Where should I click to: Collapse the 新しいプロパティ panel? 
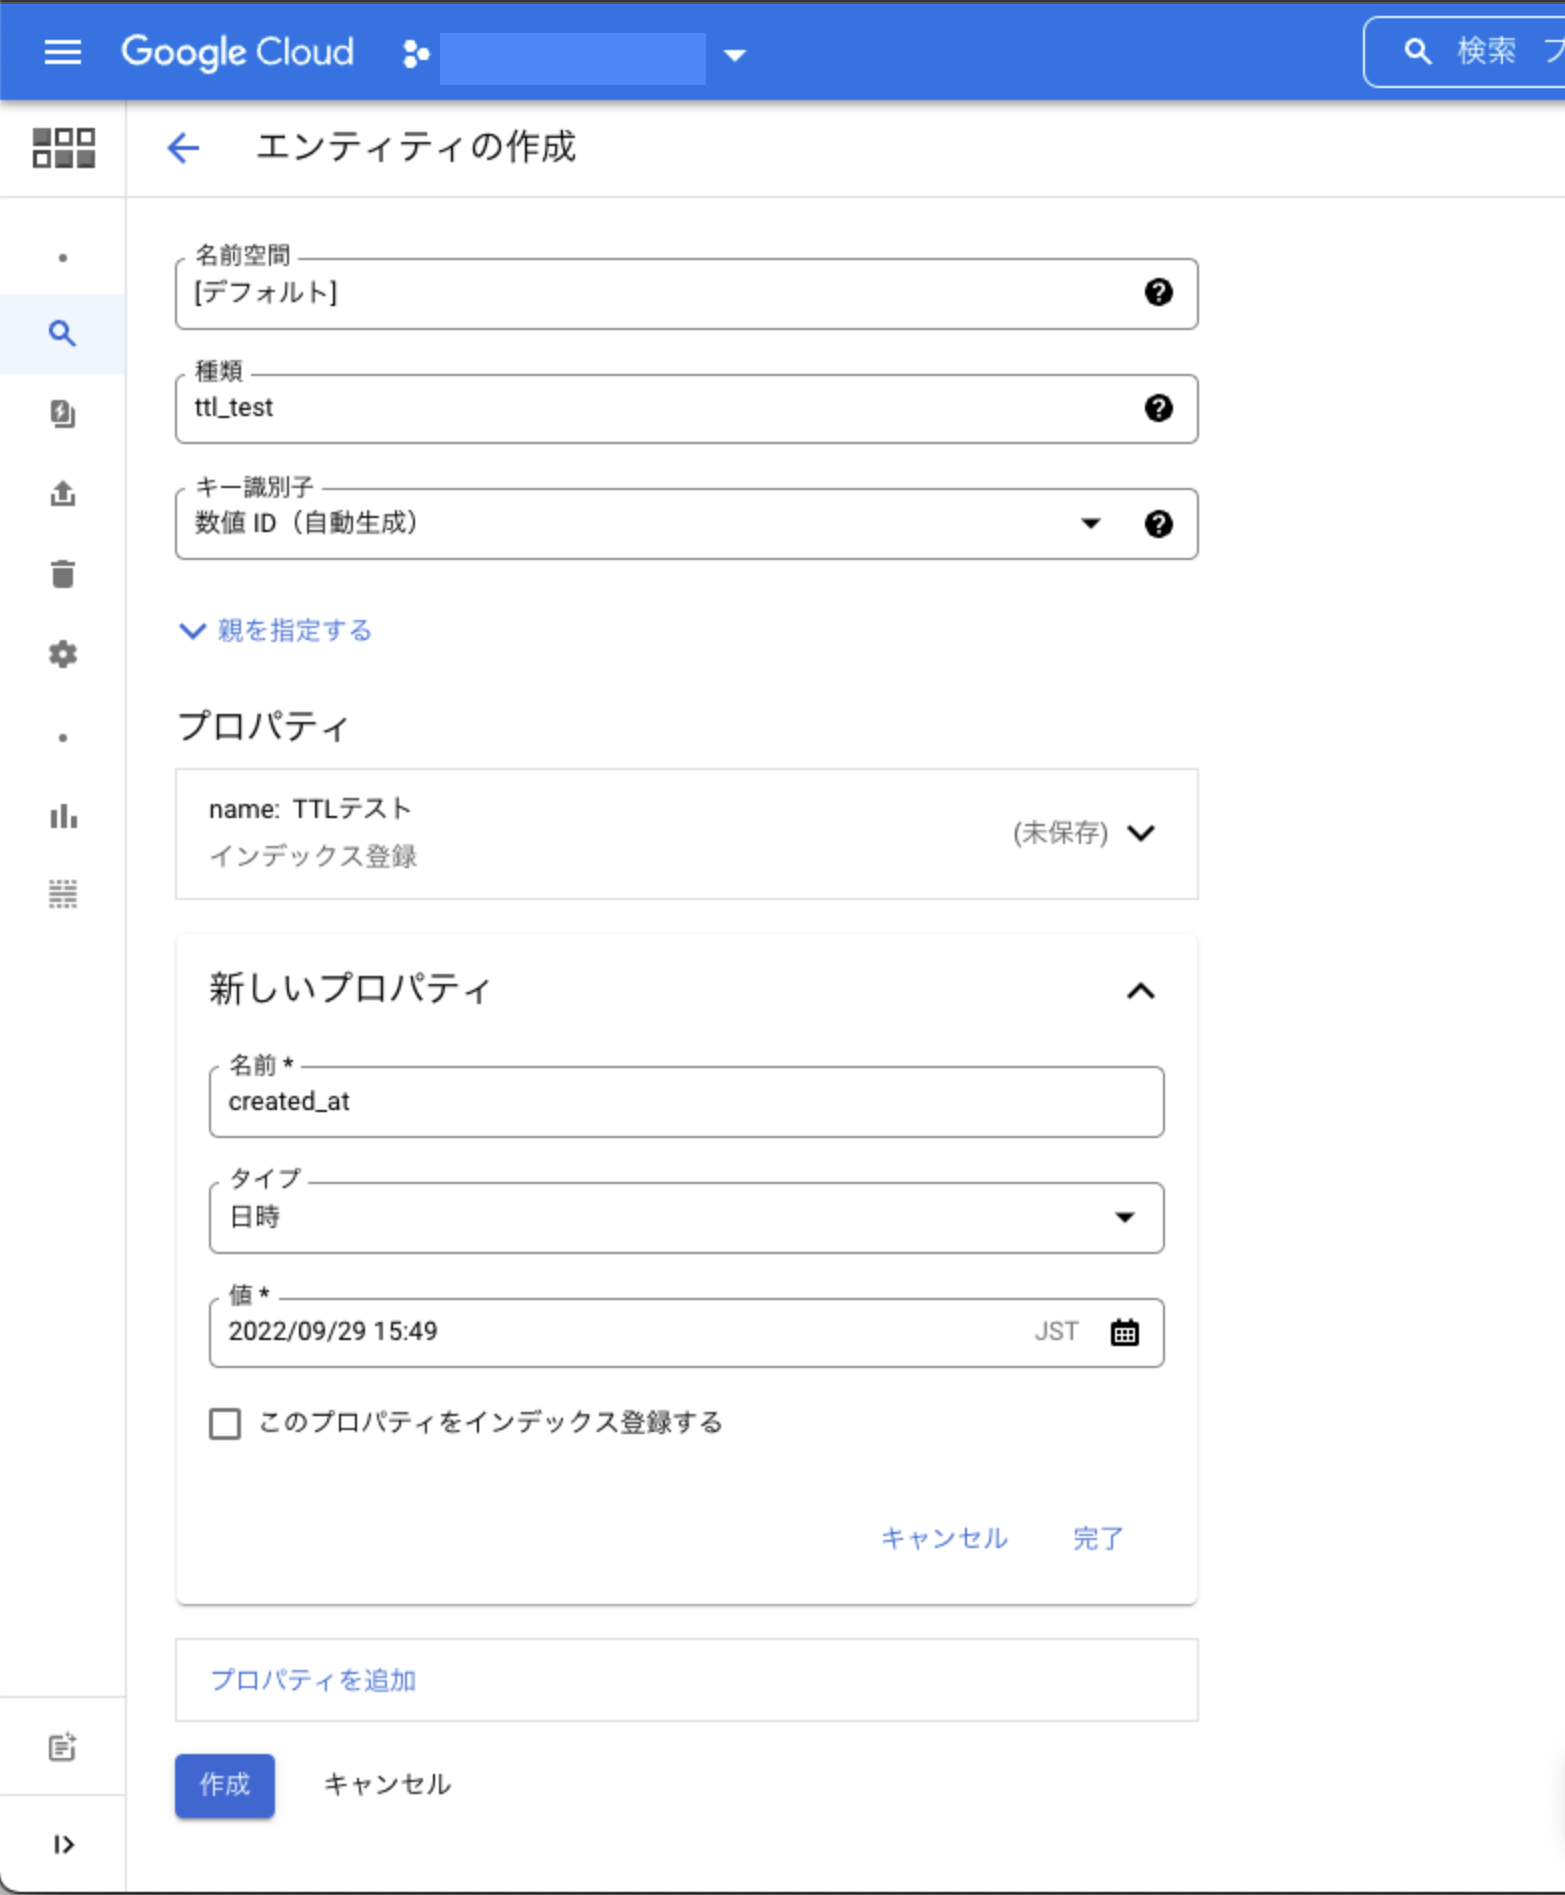pyautogui.click(x=1140, y=991)
